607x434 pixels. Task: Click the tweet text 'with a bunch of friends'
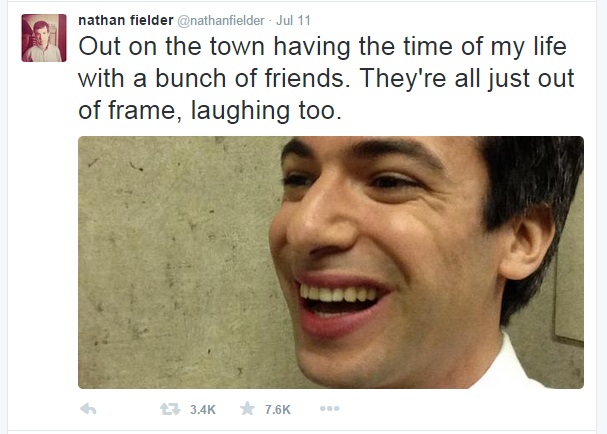pyautogui.click(x=211, y=78)
